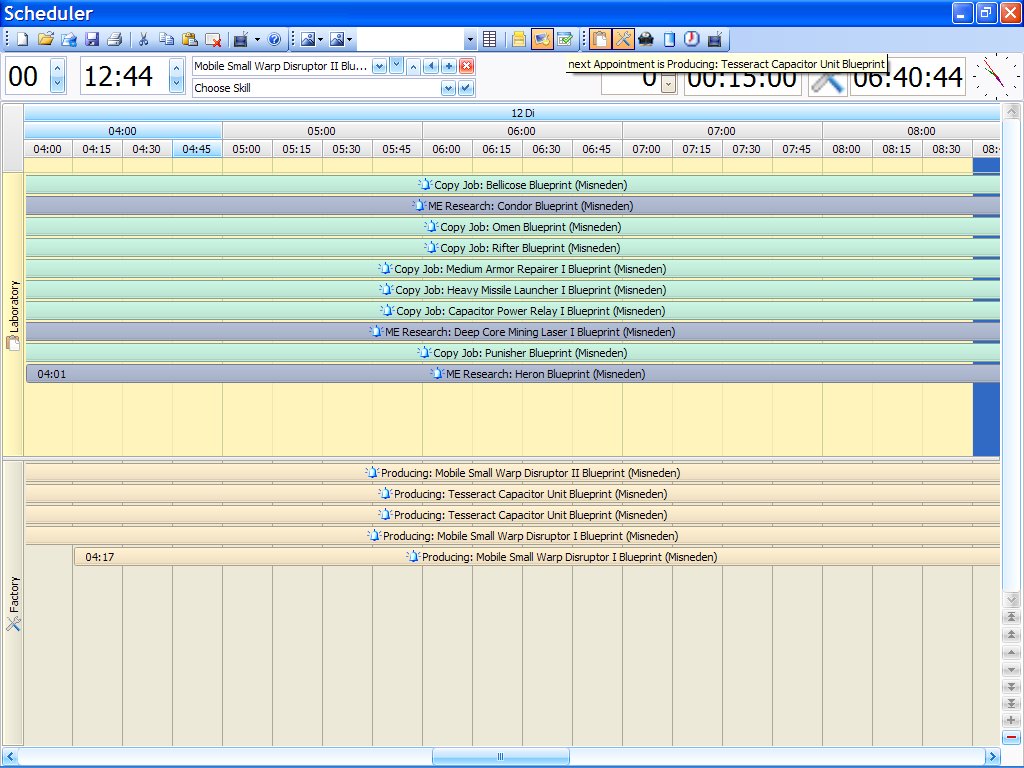This screenshot has height=768, width=1024.
Task: Select ME Research: Condor Blueprint appointment
Action: [513, 206]
